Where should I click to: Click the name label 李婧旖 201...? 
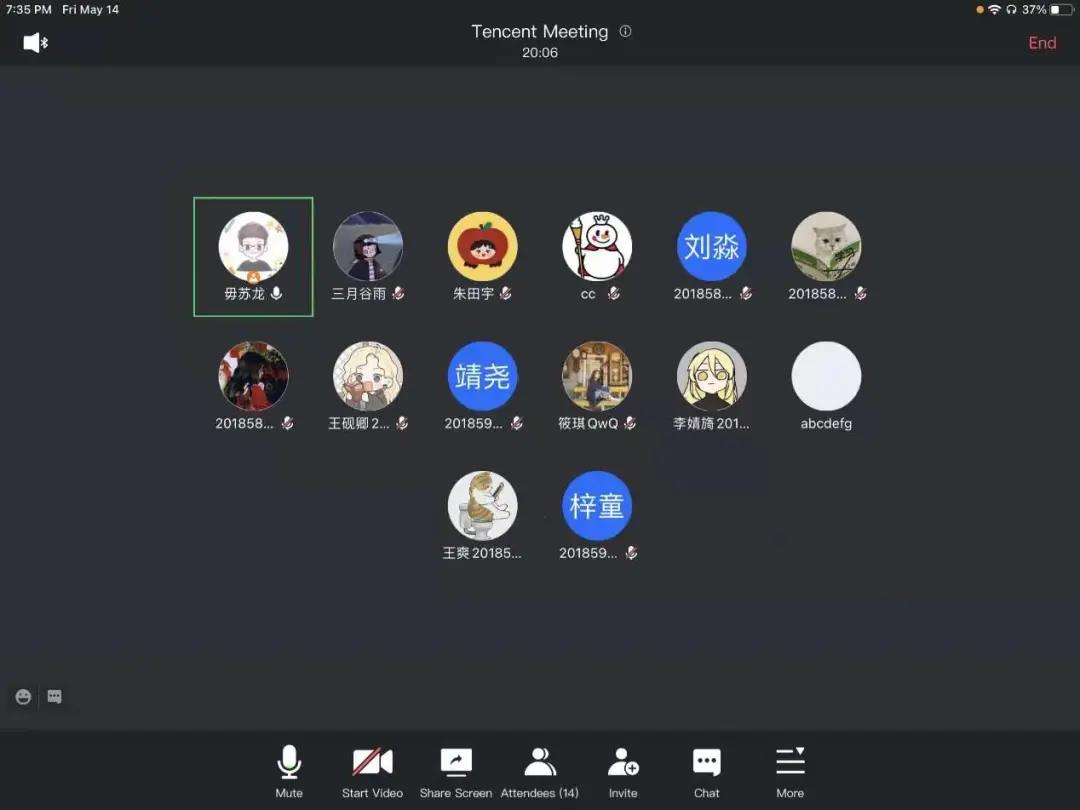point(712,423)
